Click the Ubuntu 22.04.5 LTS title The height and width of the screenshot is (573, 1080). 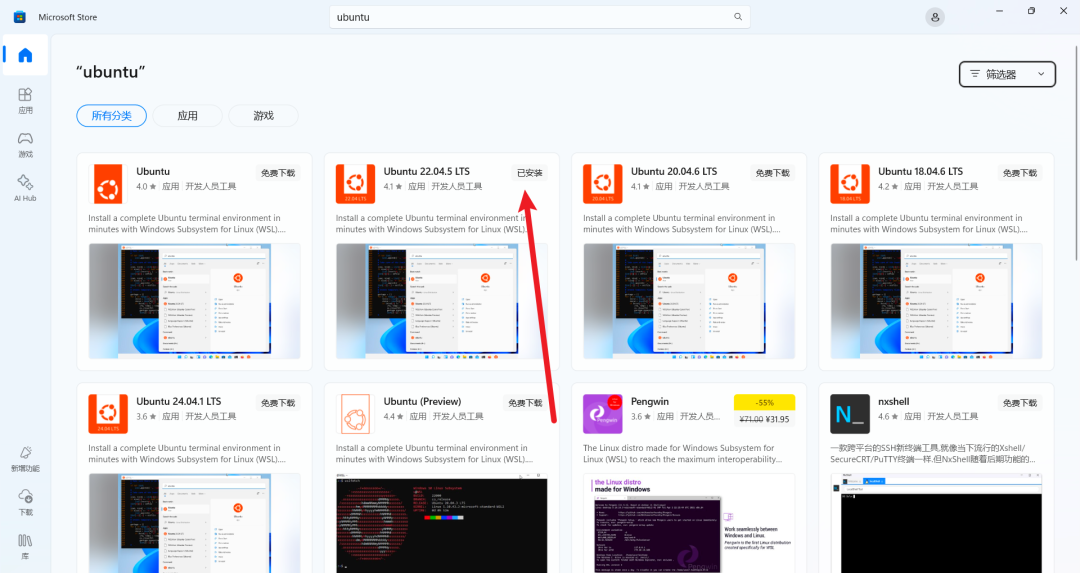click(x=426, y=171)
